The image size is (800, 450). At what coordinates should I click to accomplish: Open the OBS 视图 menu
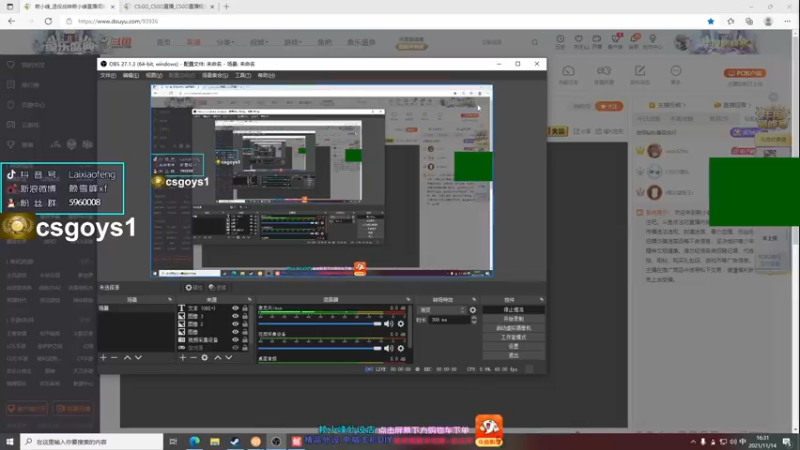[154, 75]
